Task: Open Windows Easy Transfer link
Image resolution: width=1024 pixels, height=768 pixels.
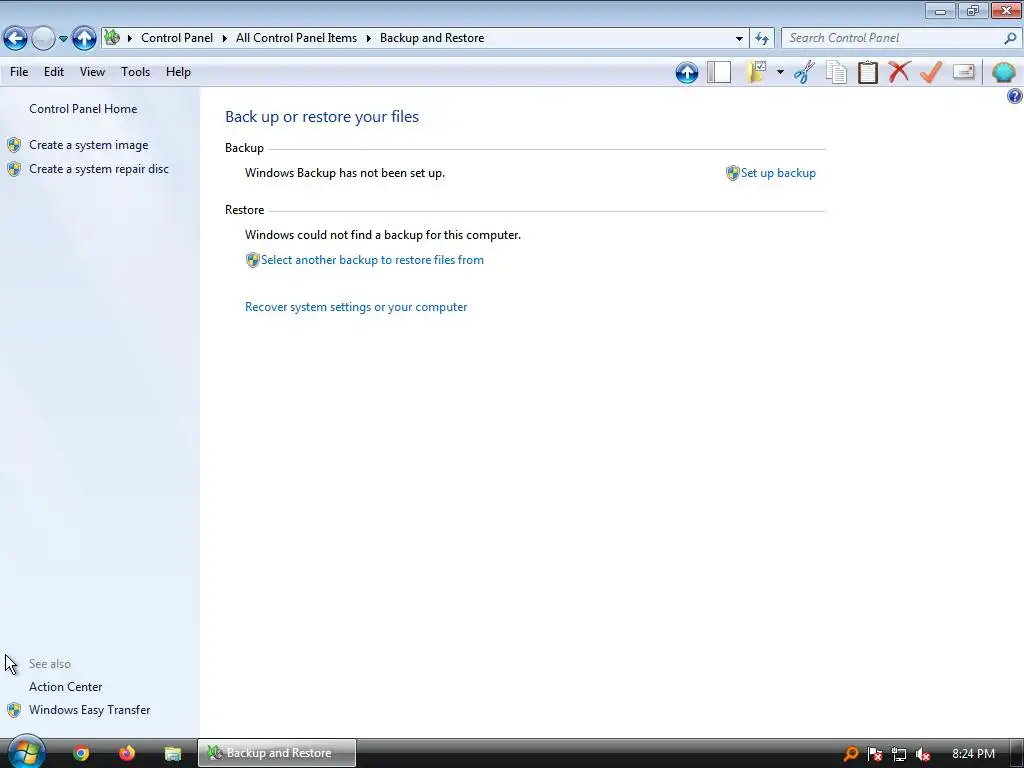Action: [89, 710]
